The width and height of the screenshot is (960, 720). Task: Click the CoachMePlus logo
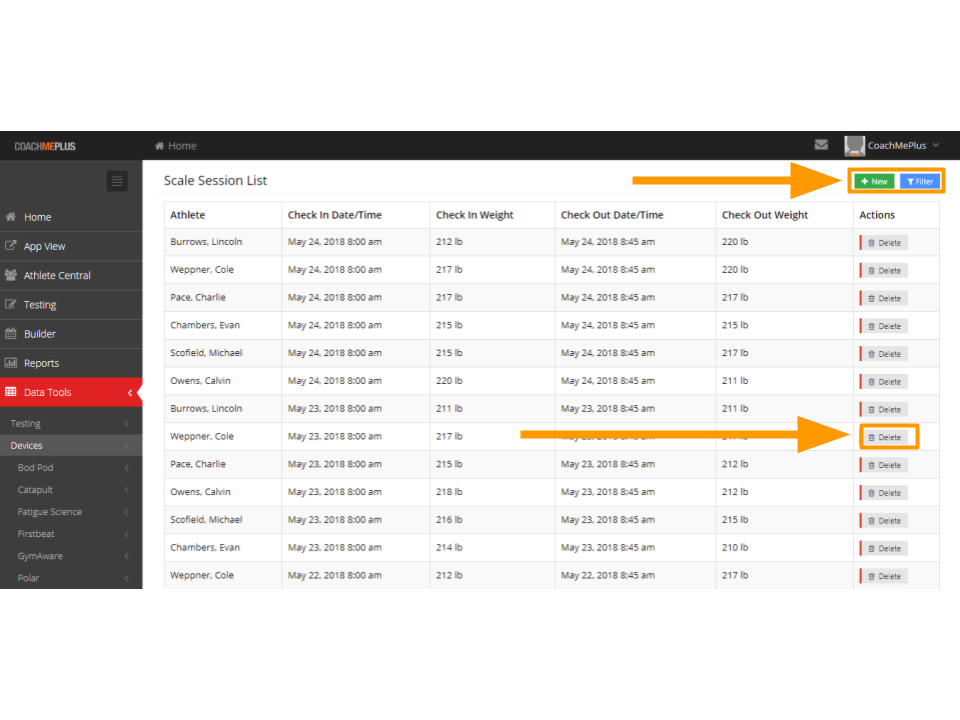pos(45,146)
